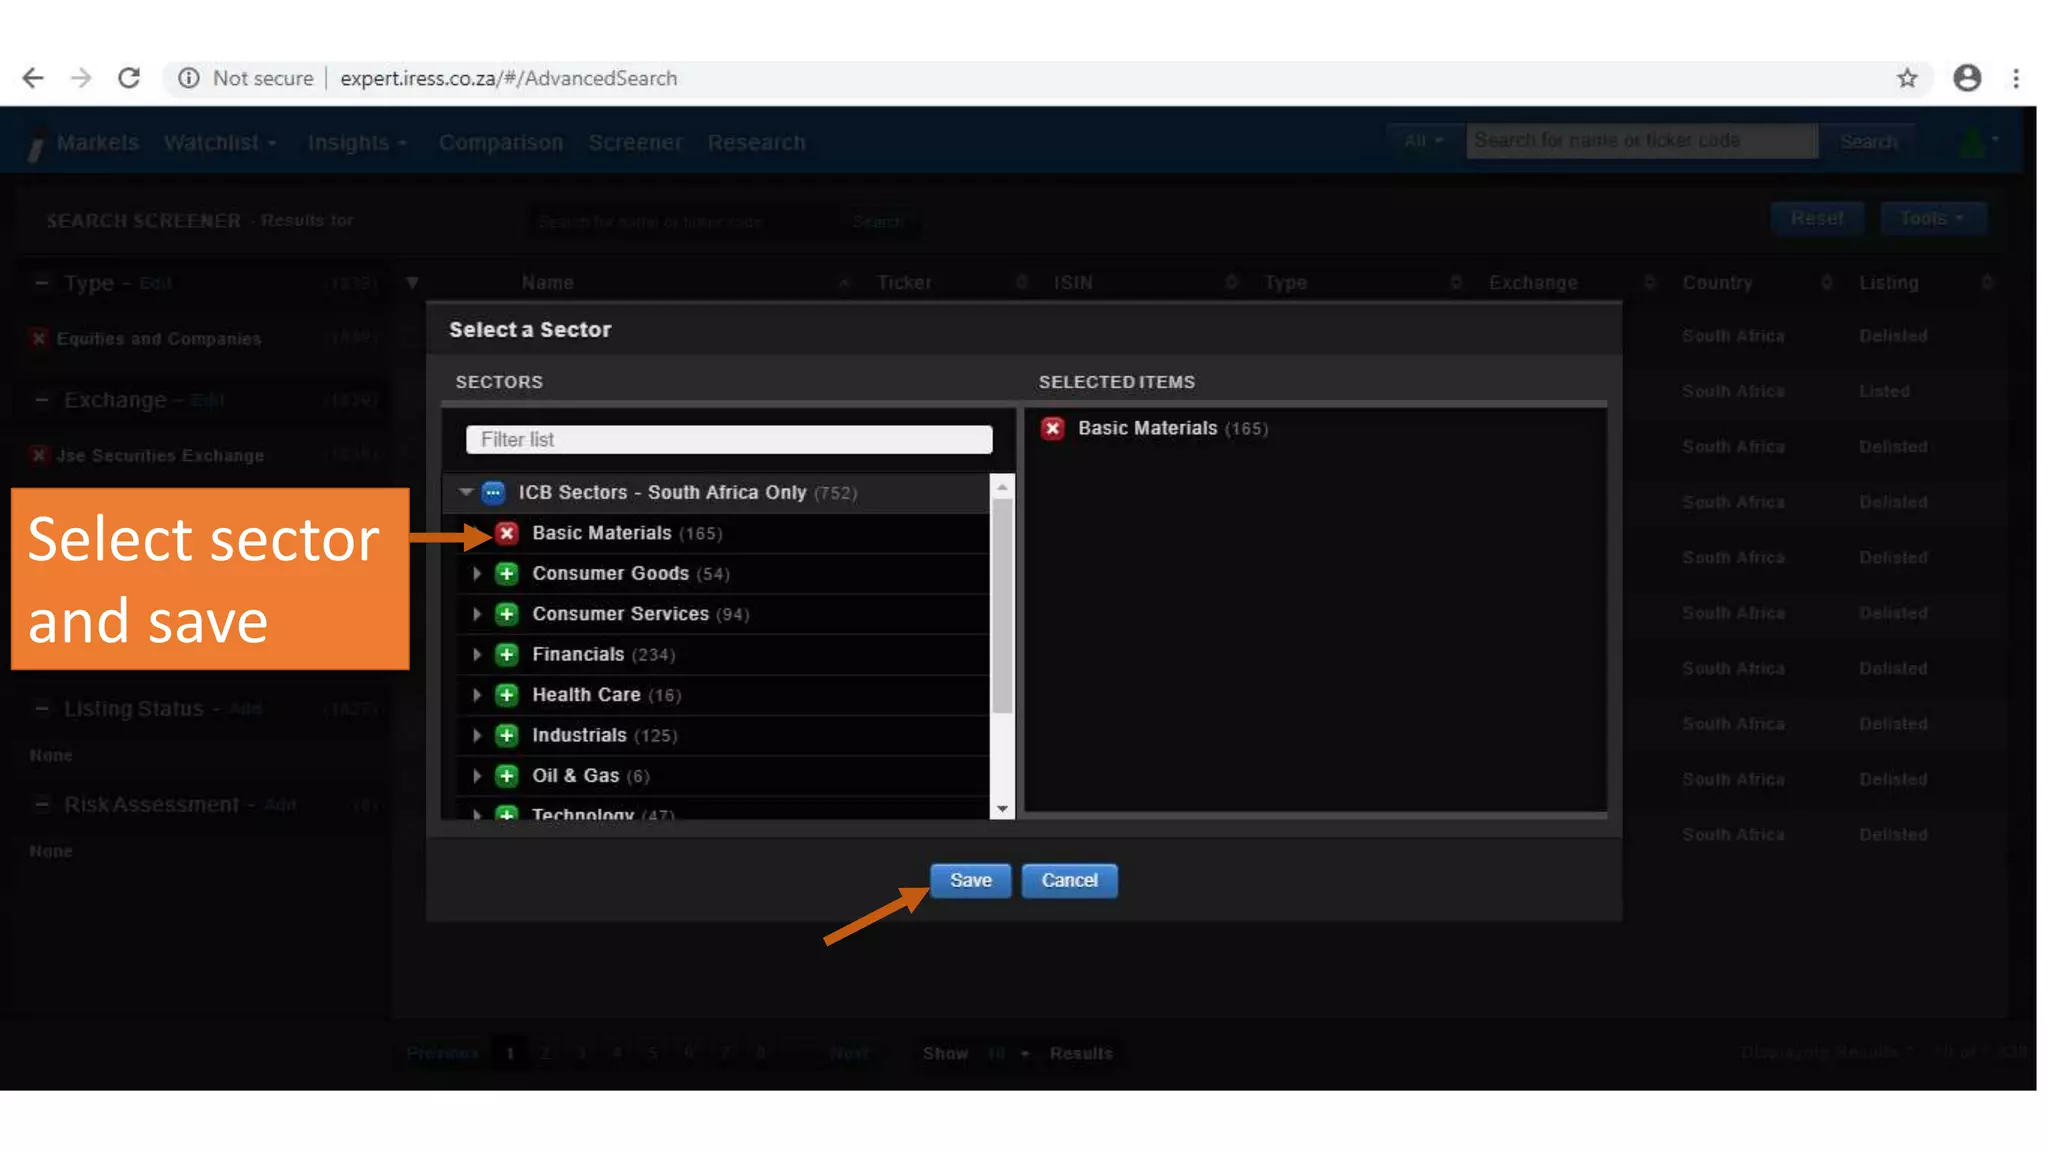Collapse the Type filter section
Screen dimensions: 2048x1152
pos(41,283)
